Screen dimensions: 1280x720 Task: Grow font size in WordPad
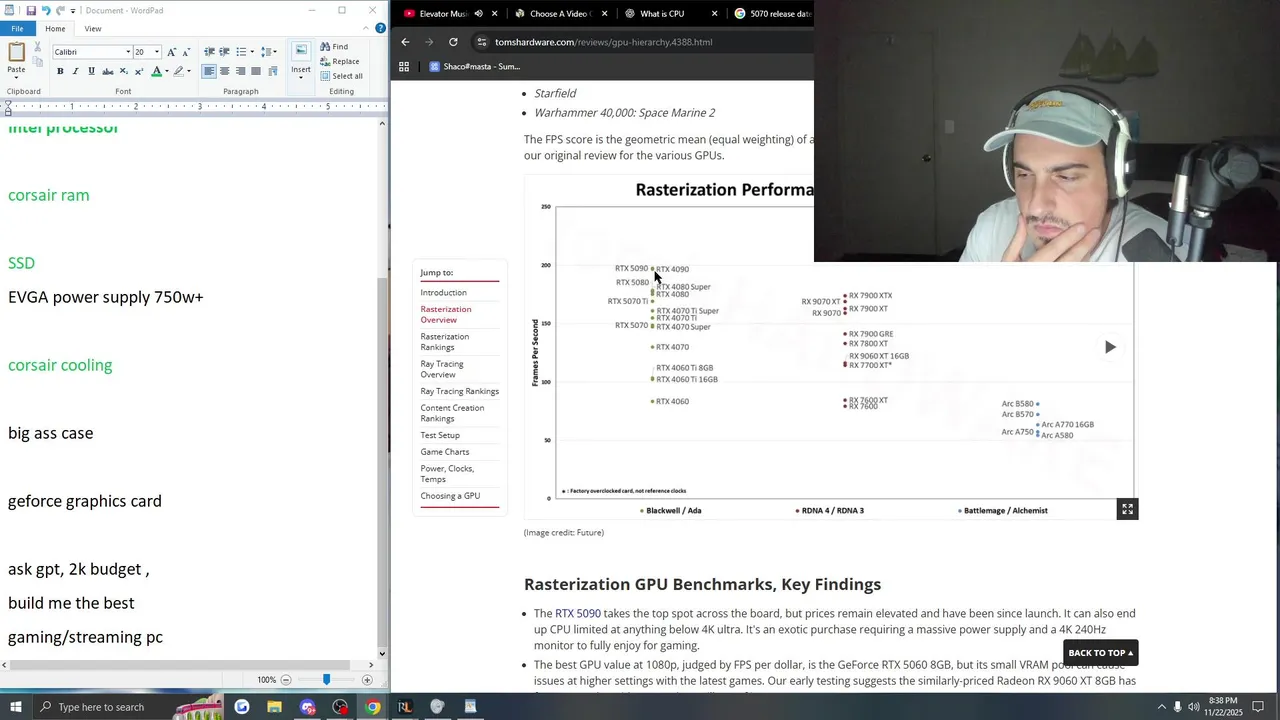171,52
